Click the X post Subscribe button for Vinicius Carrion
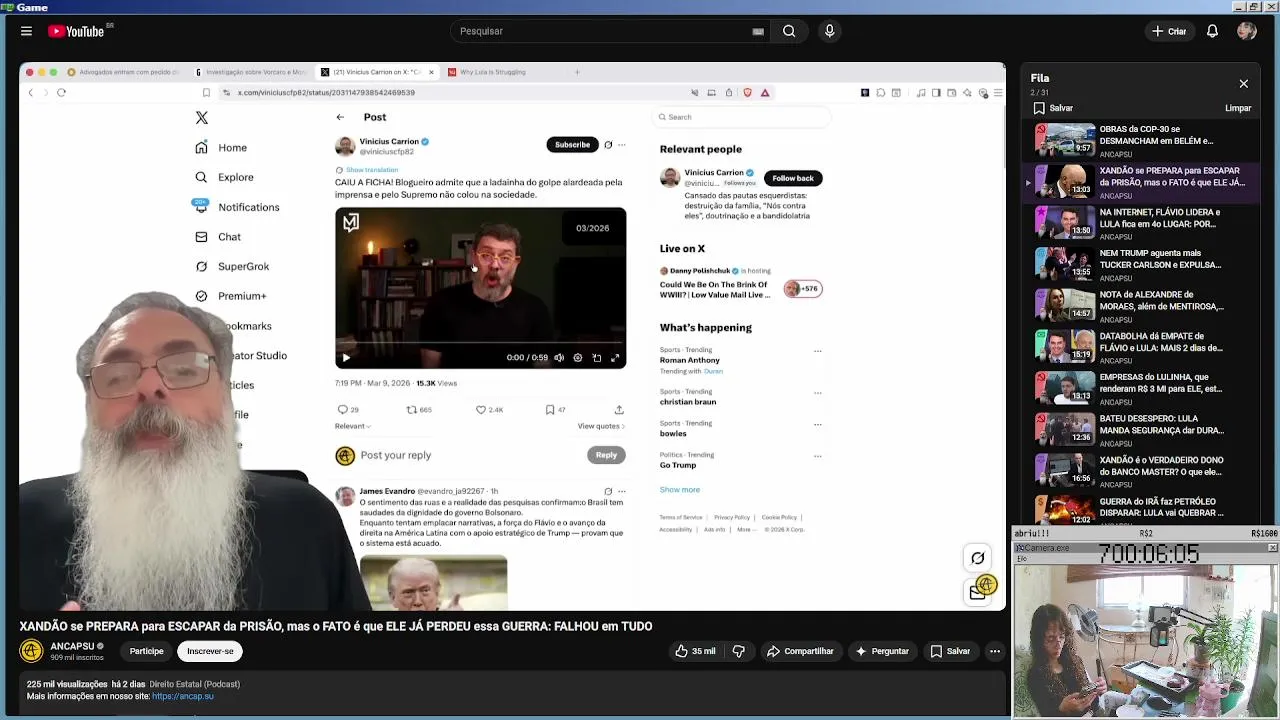1280x720 pixels. [572, 145]
